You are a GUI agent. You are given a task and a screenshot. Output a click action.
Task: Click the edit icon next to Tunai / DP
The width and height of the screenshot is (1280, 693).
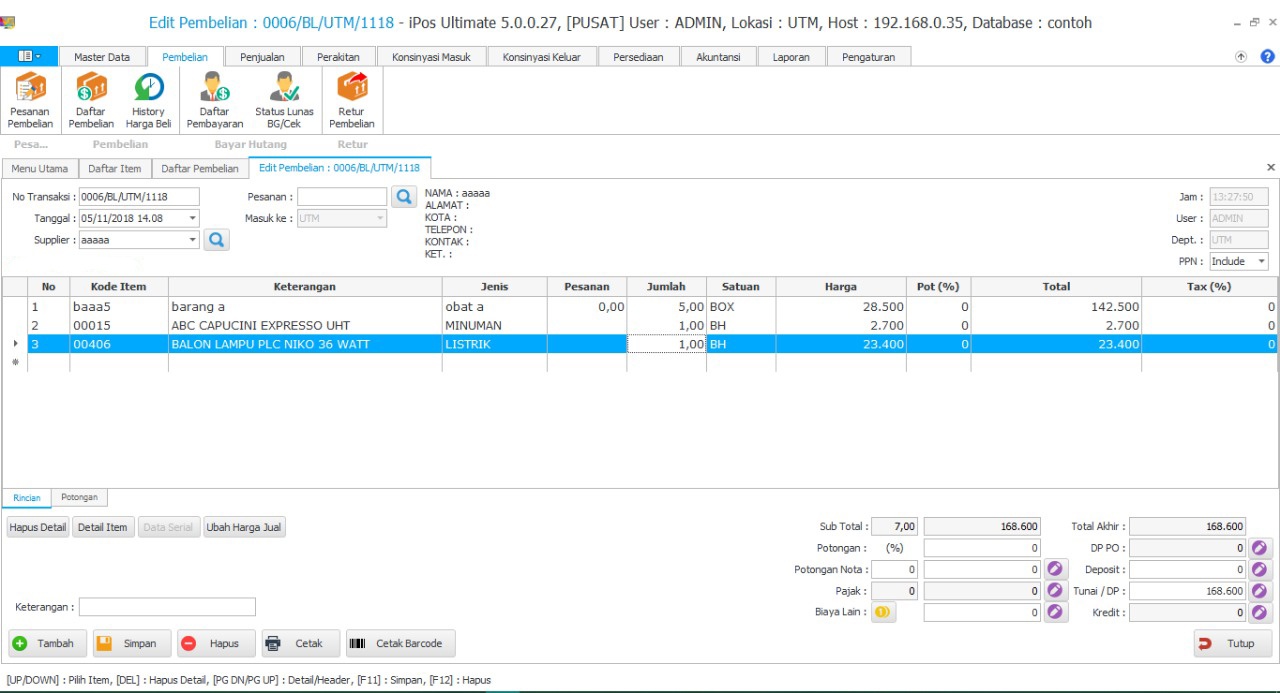[x=1259, y=591]
